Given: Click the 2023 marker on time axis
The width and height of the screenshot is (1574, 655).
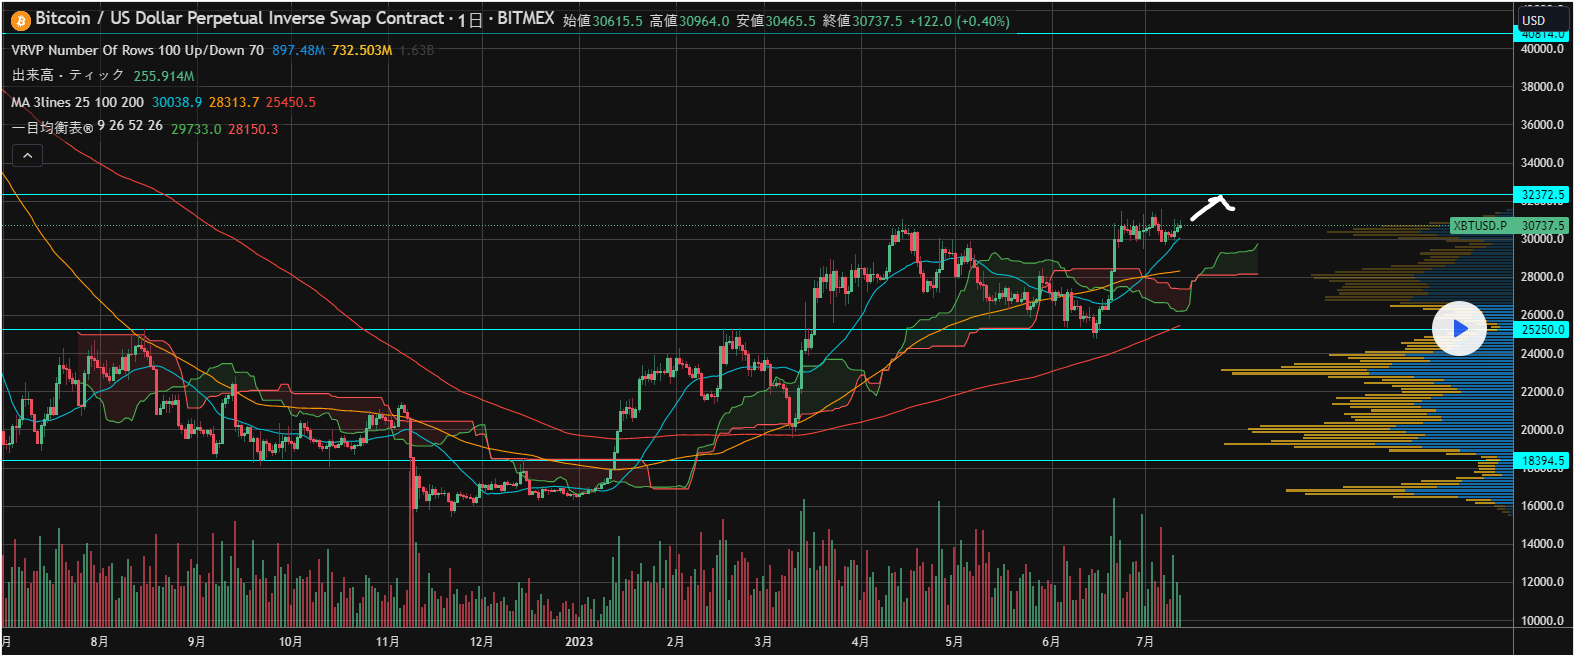Looking at the screenshot, I should pos(579,642).
